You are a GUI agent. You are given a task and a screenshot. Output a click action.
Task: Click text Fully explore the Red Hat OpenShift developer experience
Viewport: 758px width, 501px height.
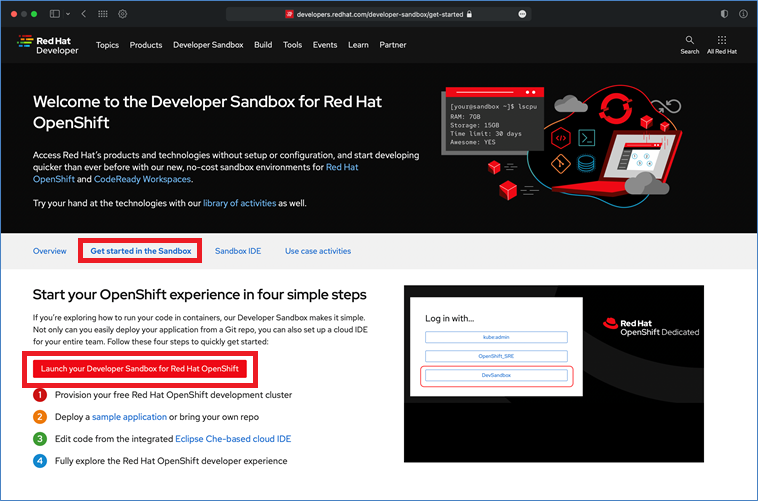coord(171,461)
